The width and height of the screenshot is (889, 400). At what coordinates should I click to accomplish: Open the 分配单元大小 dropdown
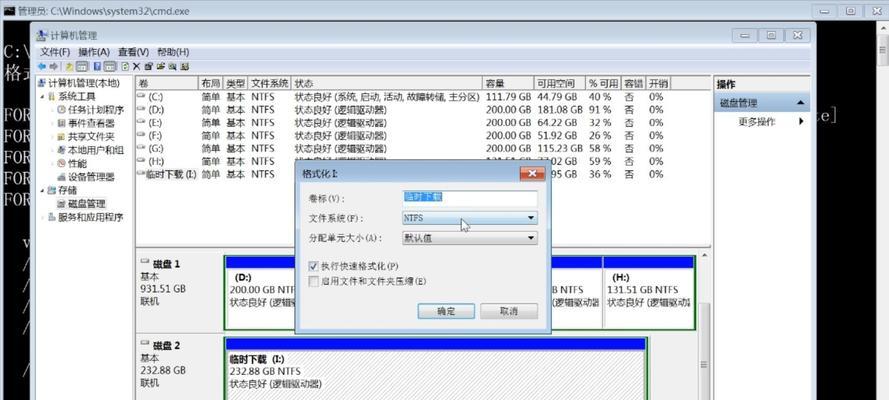coord(469,238)
